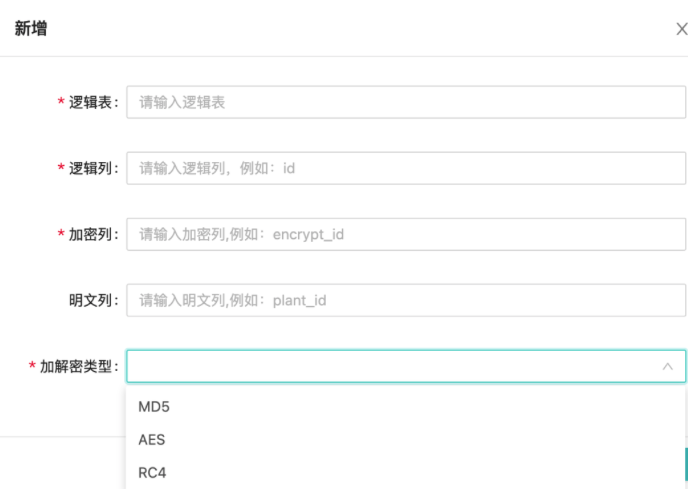This screenshot has height=495, width=688.
Task: Close the 新增 dialog with the X
Action: tap(681, 29)
